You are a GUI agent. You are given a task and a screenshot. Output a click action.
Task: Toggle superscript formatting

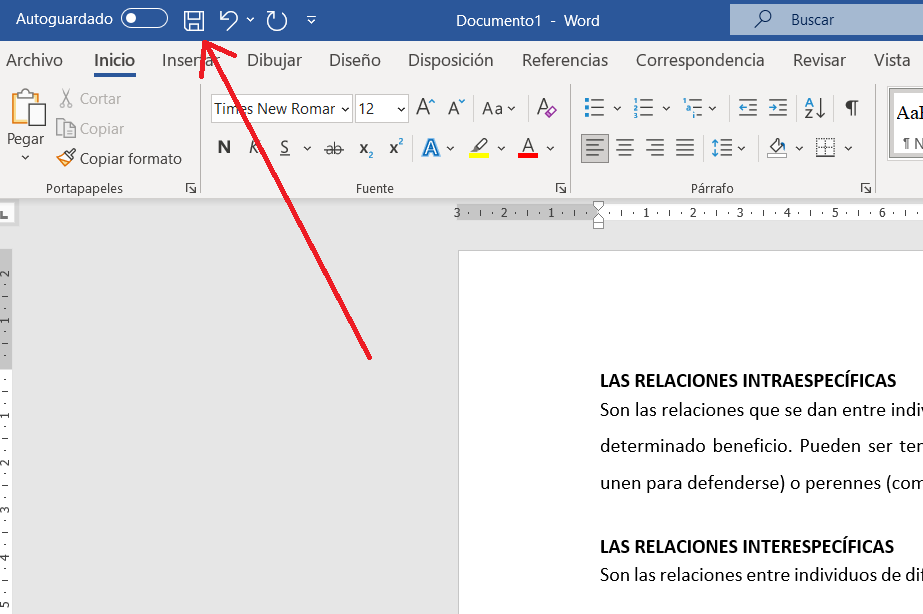pos(396,147)
